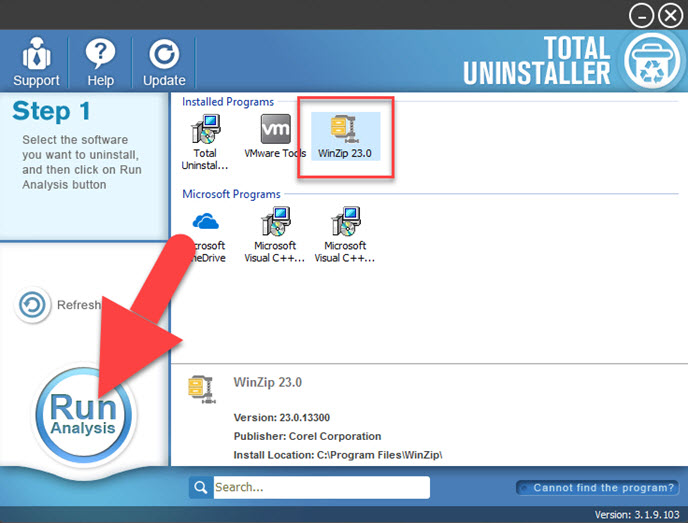
Task: Select the Total Uninstaller program icon
Action: (205, 142)
